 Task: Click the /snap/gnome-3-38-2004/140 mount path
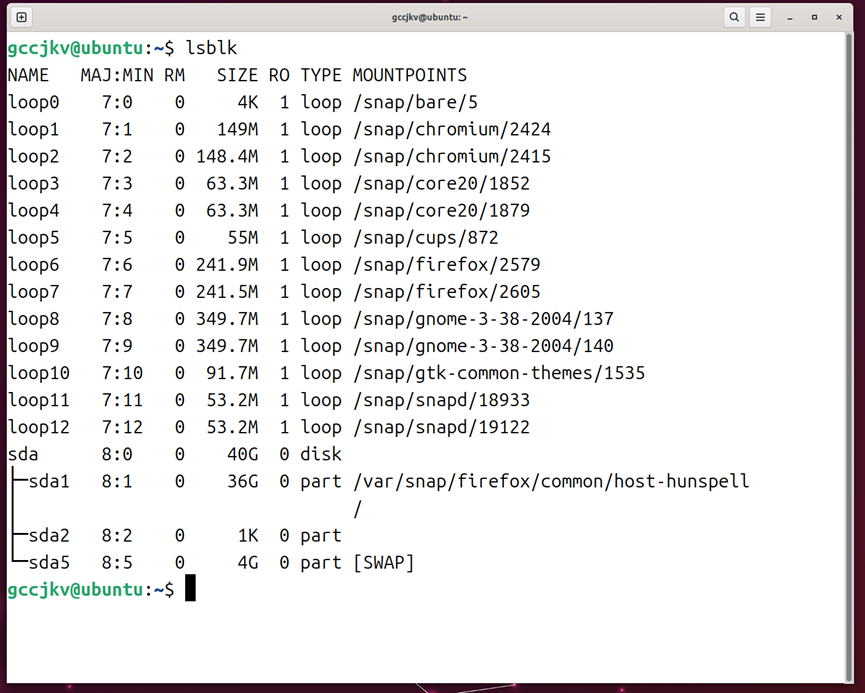(x=483, y=345)
